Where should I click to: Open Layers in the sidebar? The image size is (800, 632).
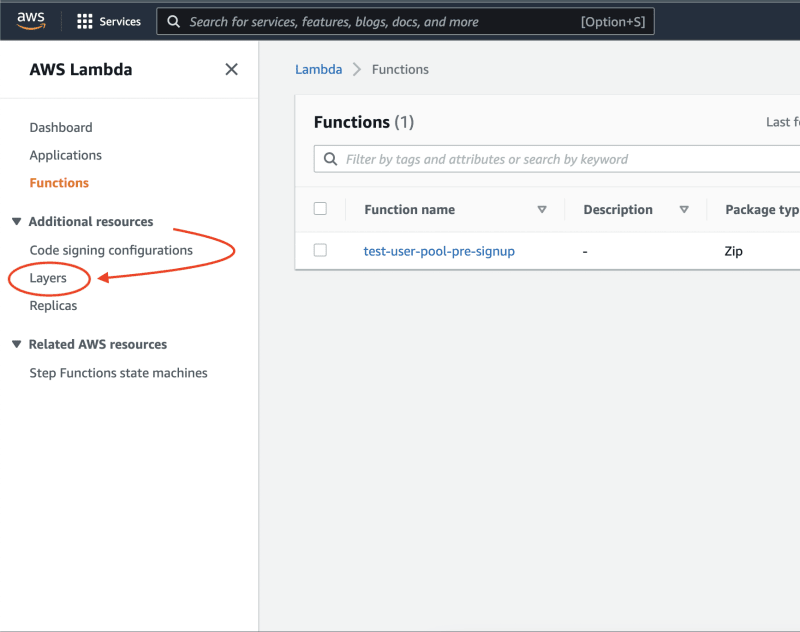pyautogui.click(x=48, y=279)
